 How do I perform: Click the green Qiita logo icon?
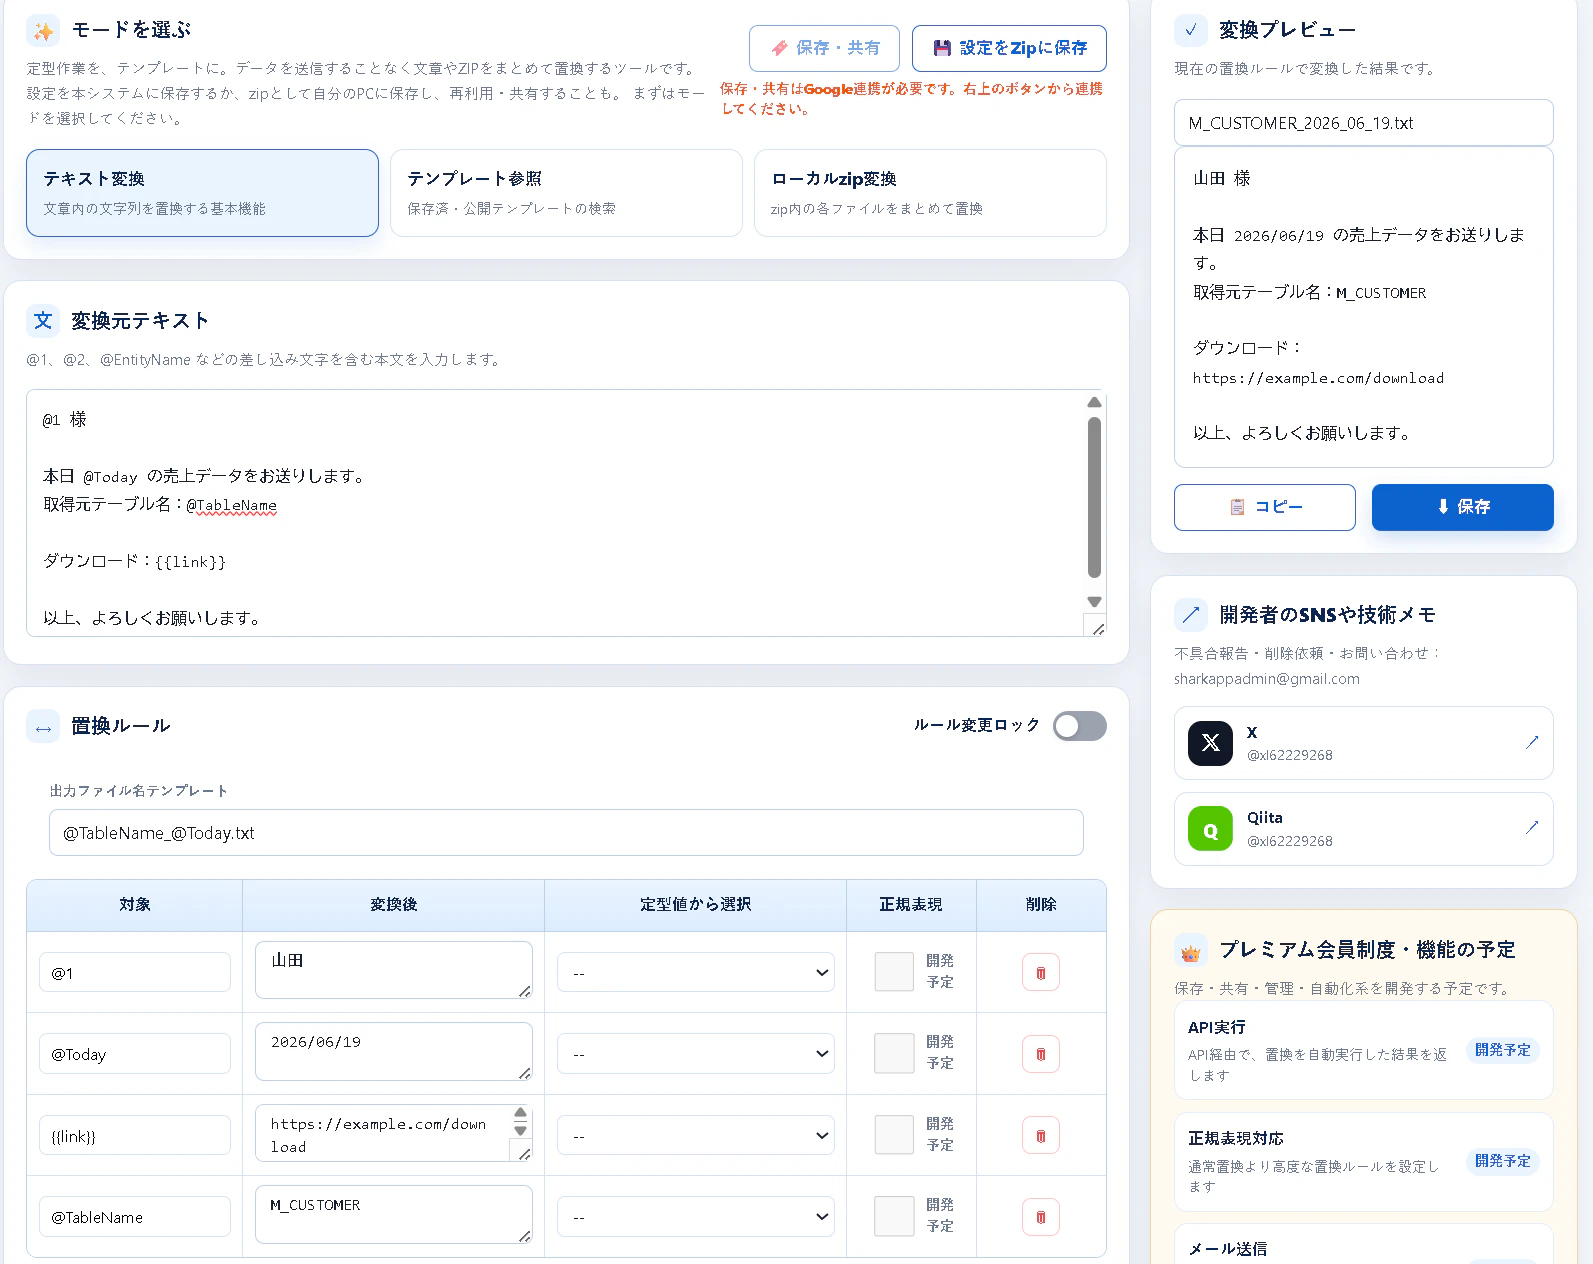click(x=1210, y=829)
